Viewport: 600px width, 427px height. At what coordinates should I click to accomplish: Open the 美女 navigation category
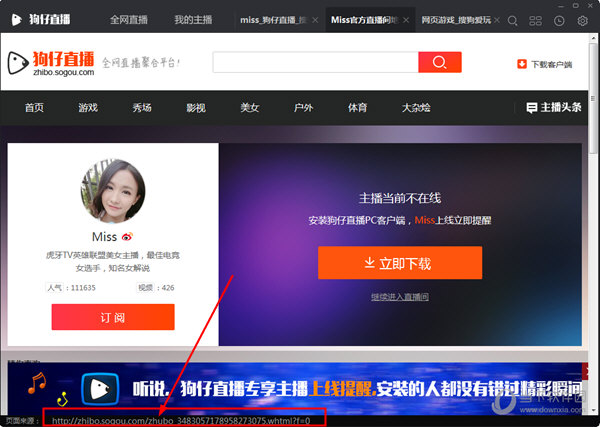[x=250, y=107]
